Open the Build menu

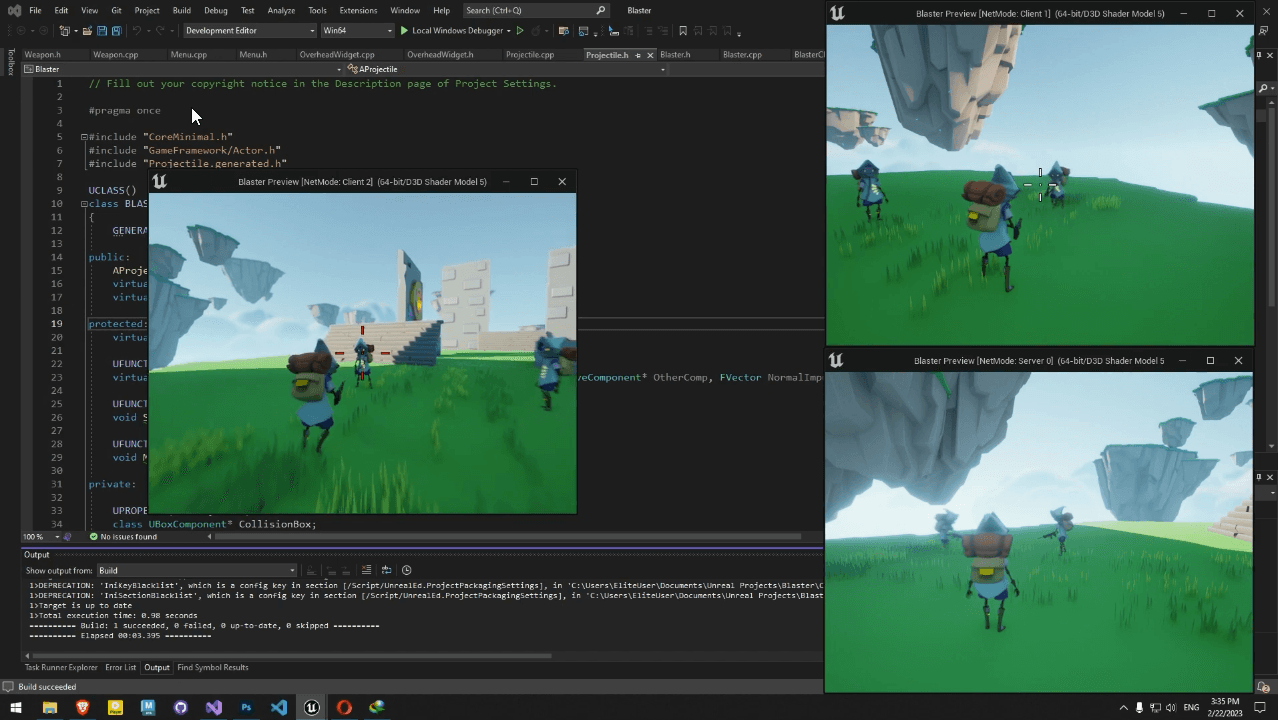(x=181, y=10)
